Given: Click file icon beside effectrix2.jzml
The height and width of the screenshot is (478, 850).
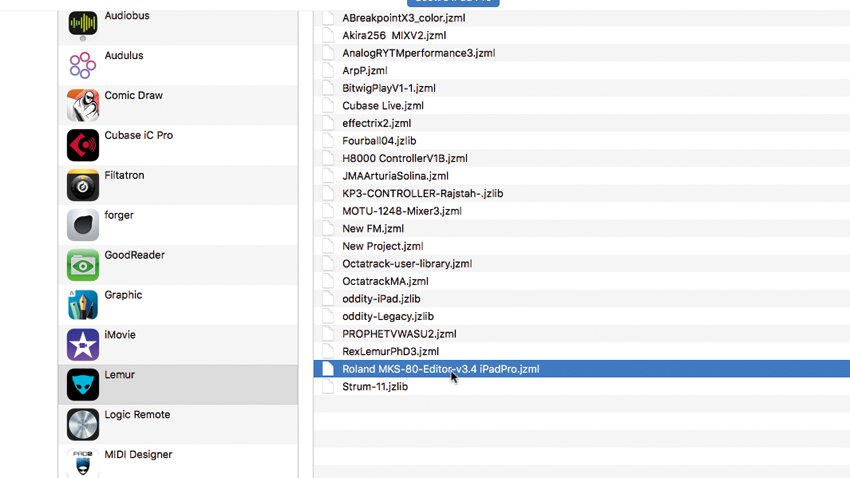Looking at the screenshot, I should tap(327, 123).
